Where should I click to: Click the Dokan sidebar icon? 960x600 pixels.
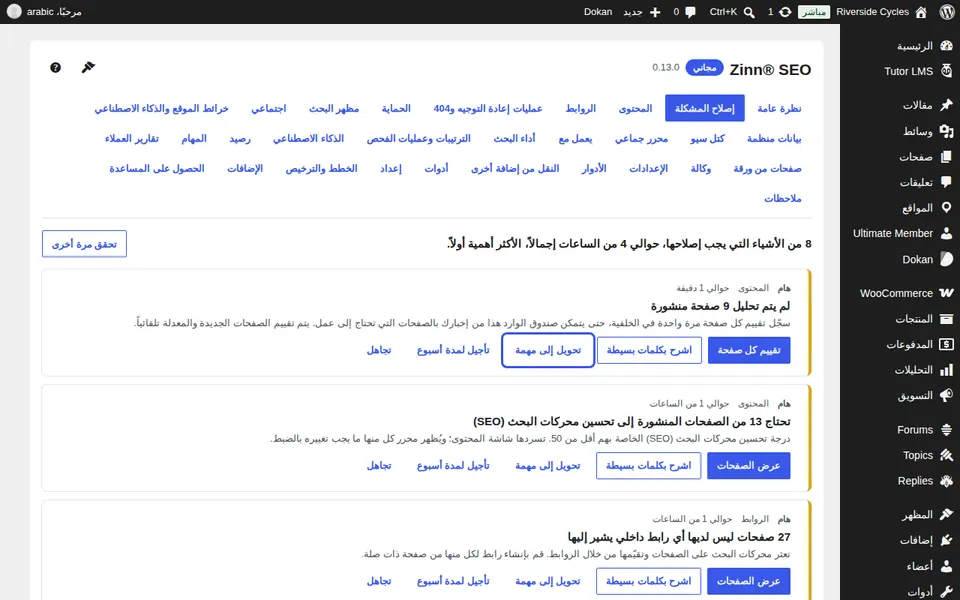pyautogui.click(x=946, y=259)
